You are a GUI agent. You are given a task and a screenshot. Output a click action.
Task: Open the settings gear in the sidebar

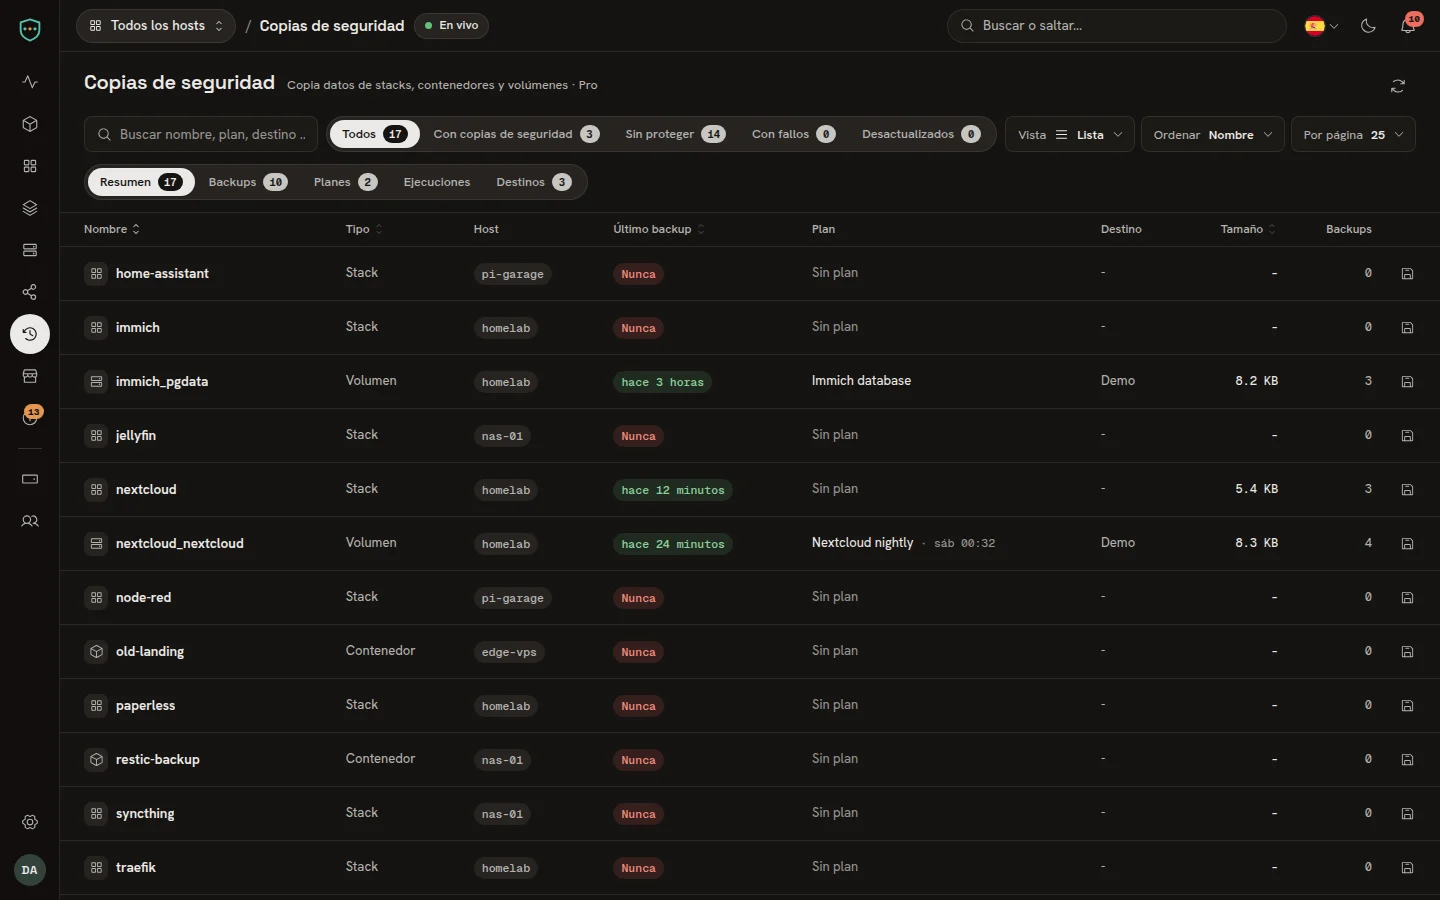point(30,822)
